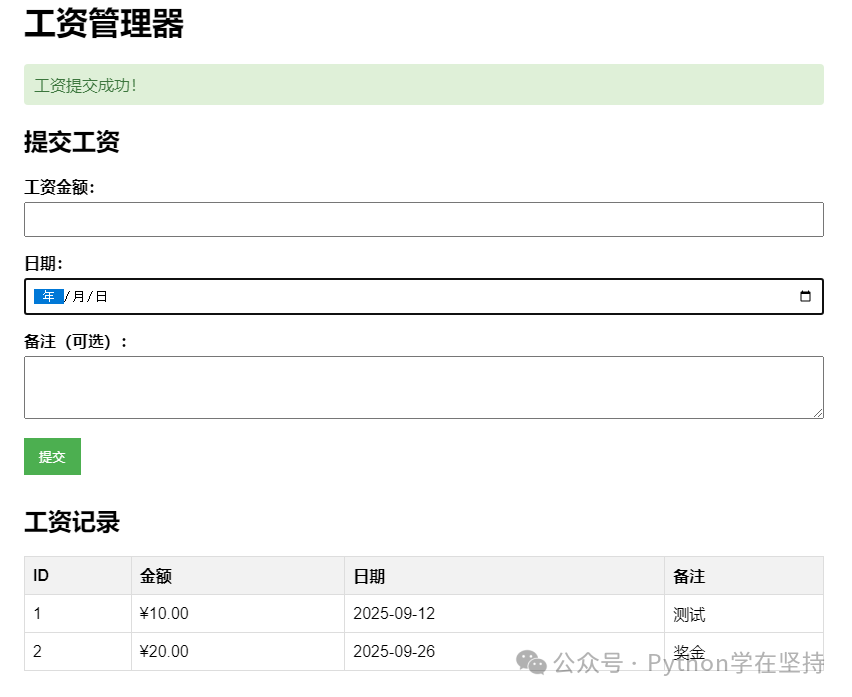Select the 日 segment of the date
Screen dimensions: 852x697
tap(101, 296)
